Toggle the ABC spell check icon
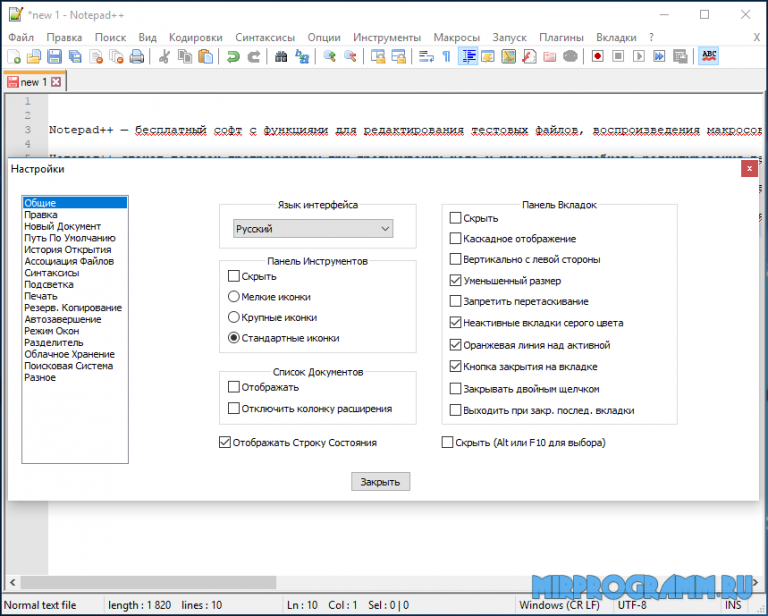This screenshot has width=768, height=616. 708,57
